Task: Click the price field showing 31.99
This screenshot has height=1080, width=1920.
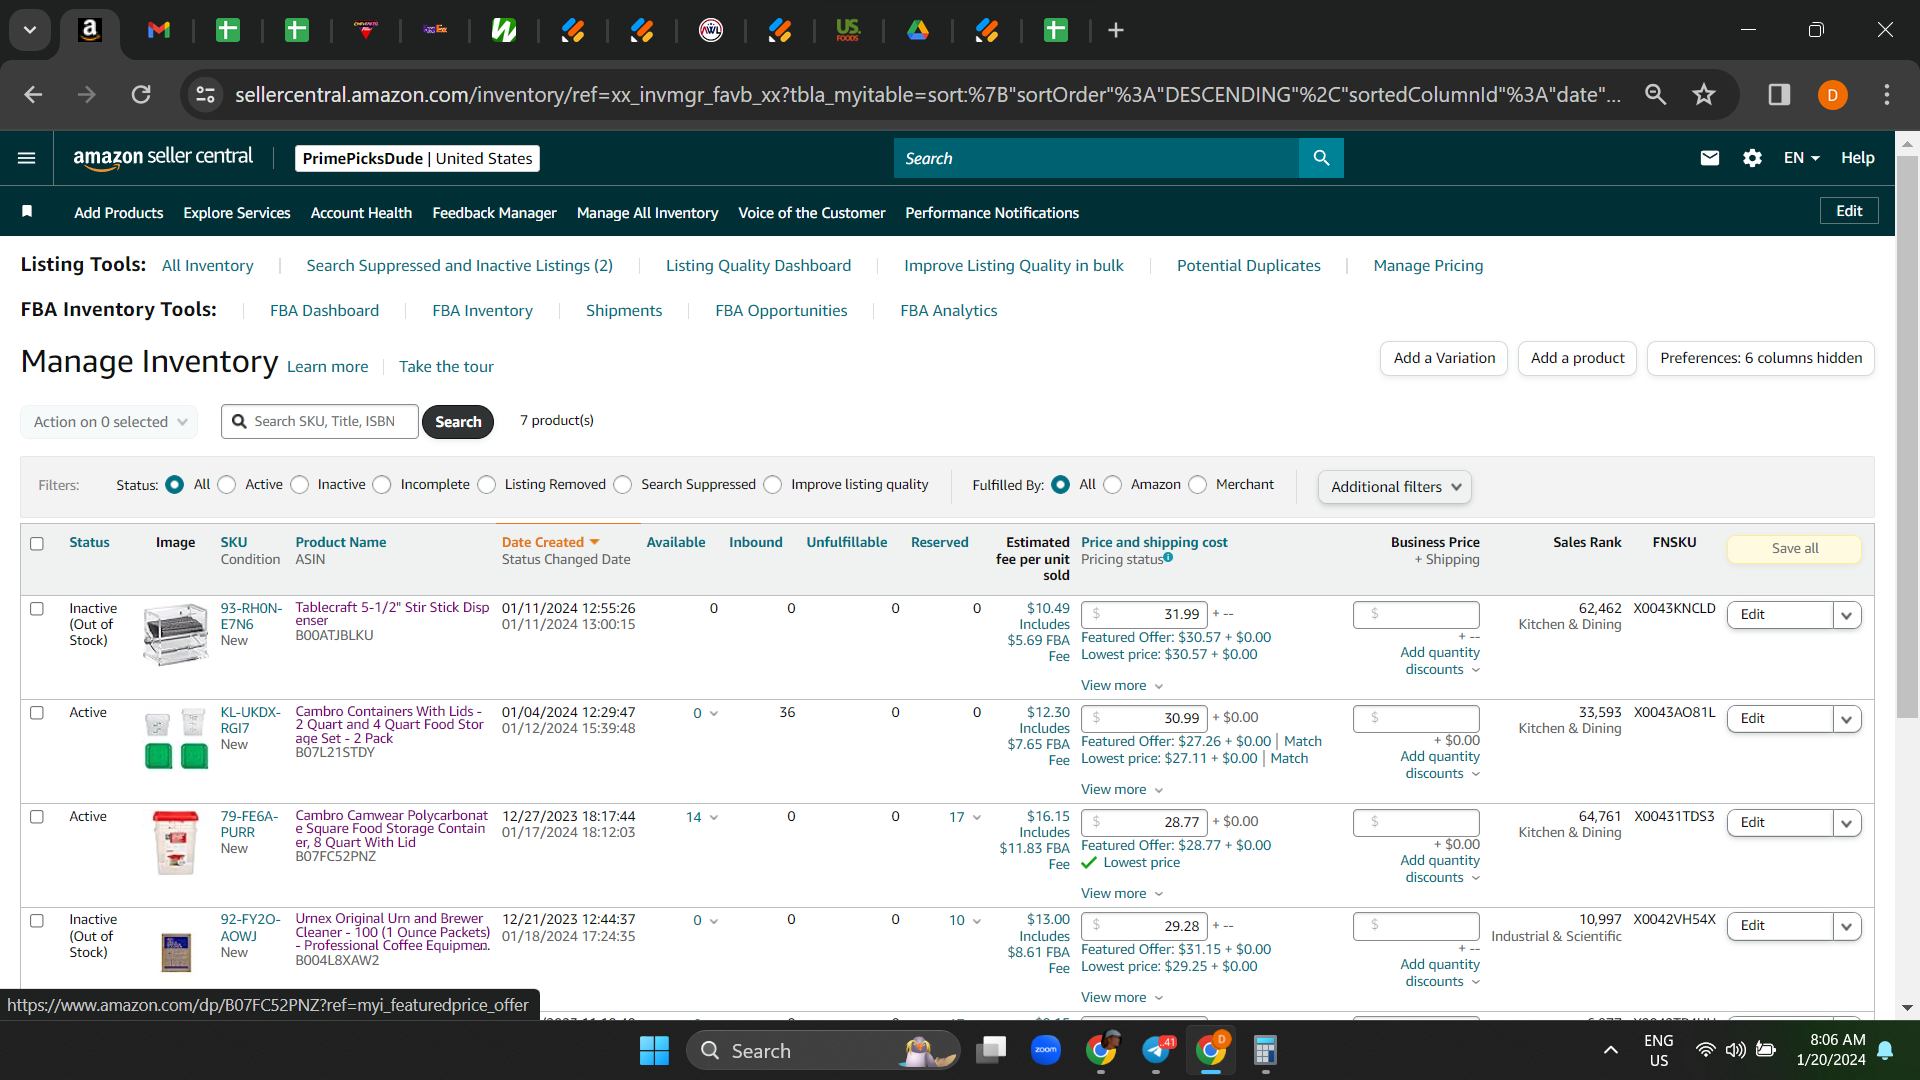Action: [x=1144, y=614]
